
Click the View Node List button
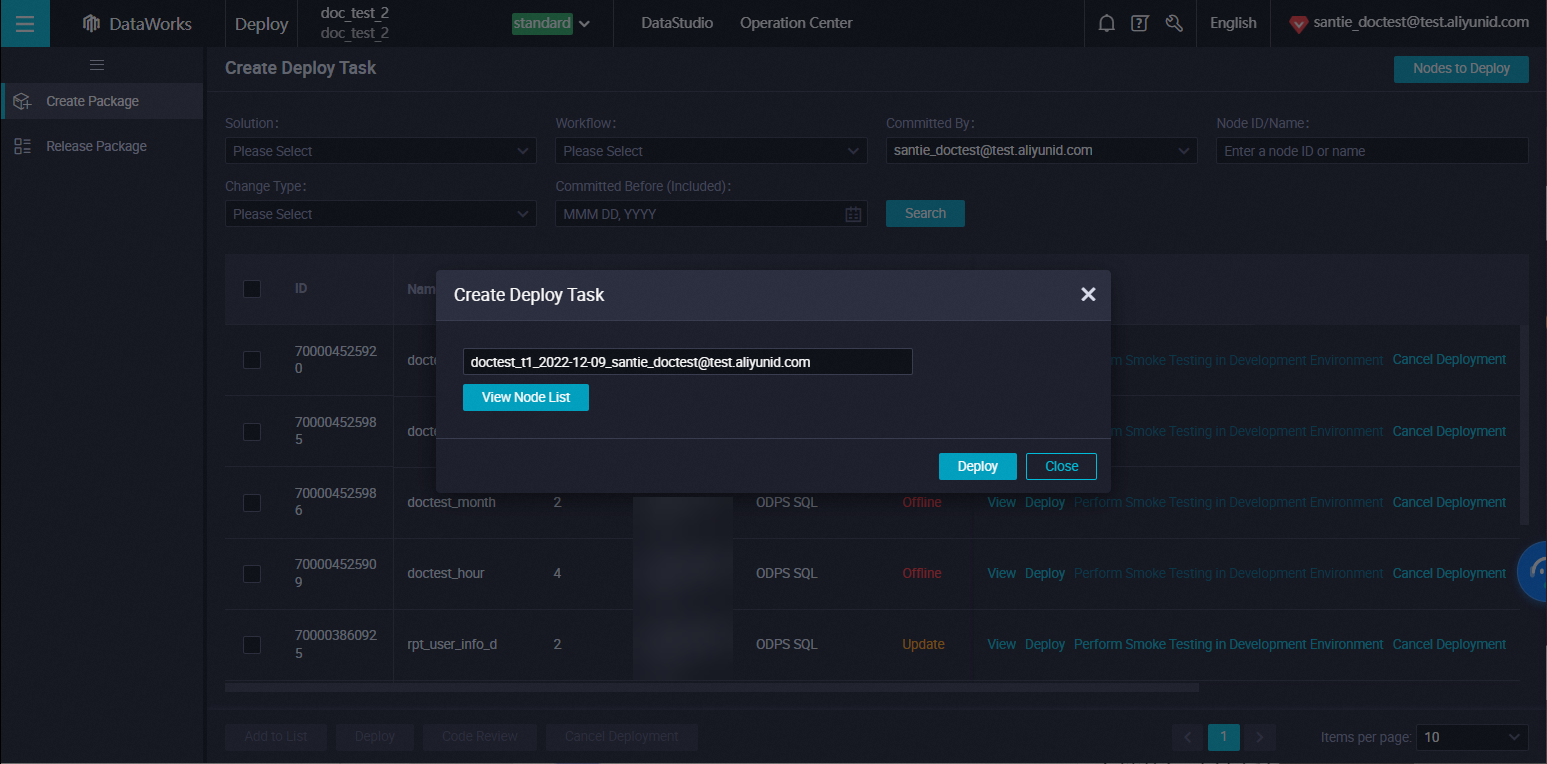pyautogui.click(x=526, y=398)
